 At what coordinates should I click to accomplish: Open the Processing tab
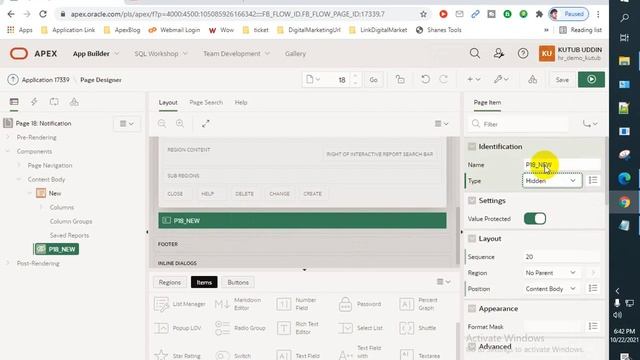tap(54, 102)
